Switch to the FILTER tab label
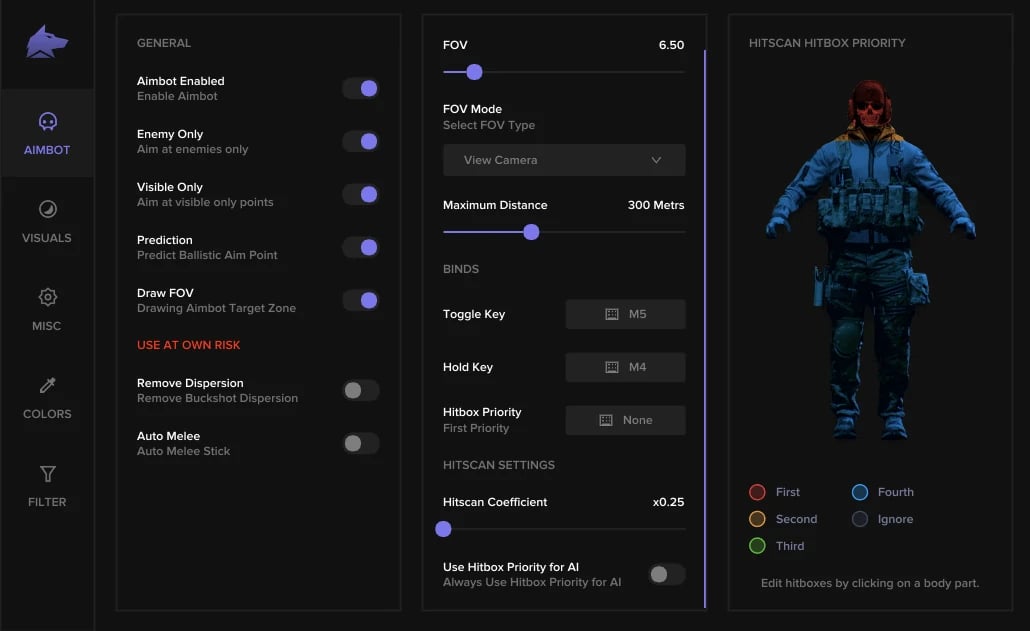 point(47,502)
